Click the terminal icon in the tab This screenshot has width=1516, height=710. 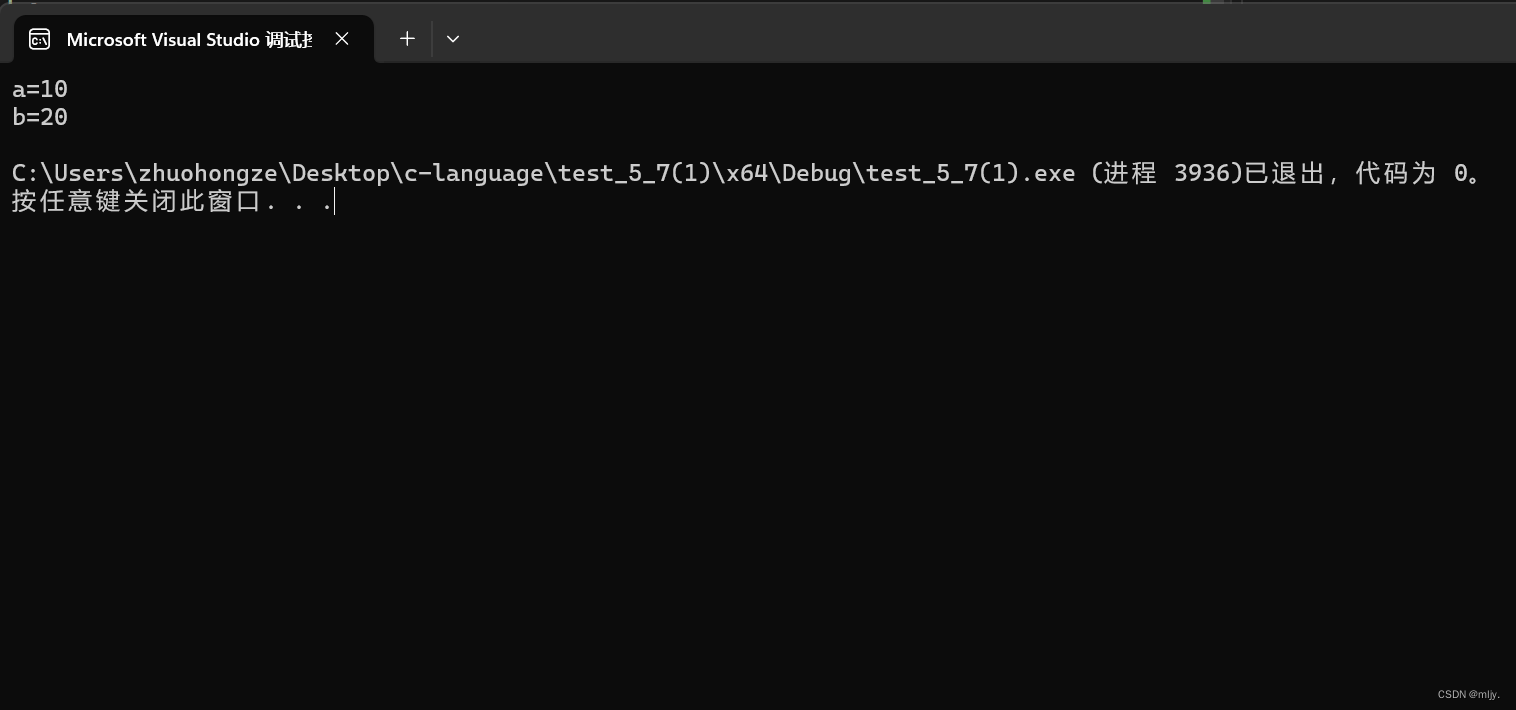(40, 39)
